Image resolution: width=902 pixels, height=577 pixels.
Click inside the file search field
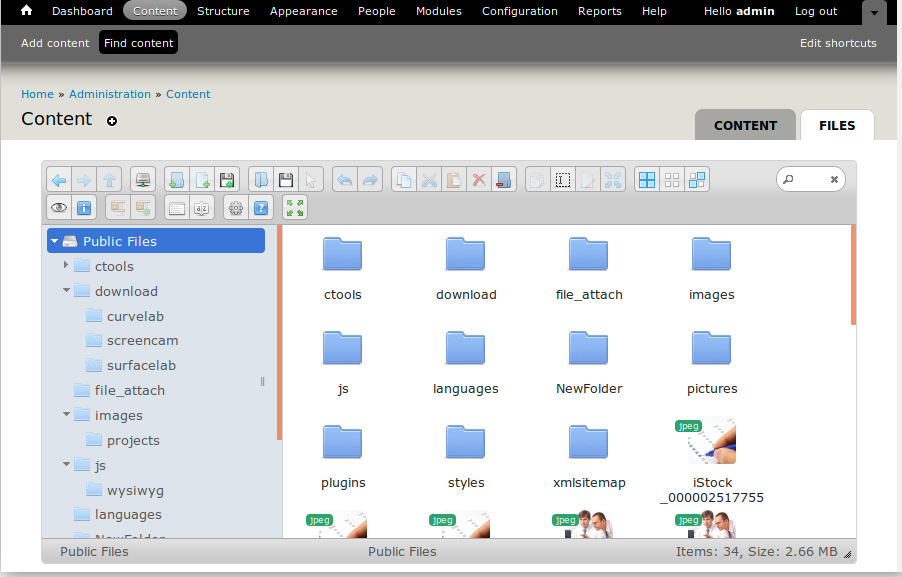coord(810,180)
